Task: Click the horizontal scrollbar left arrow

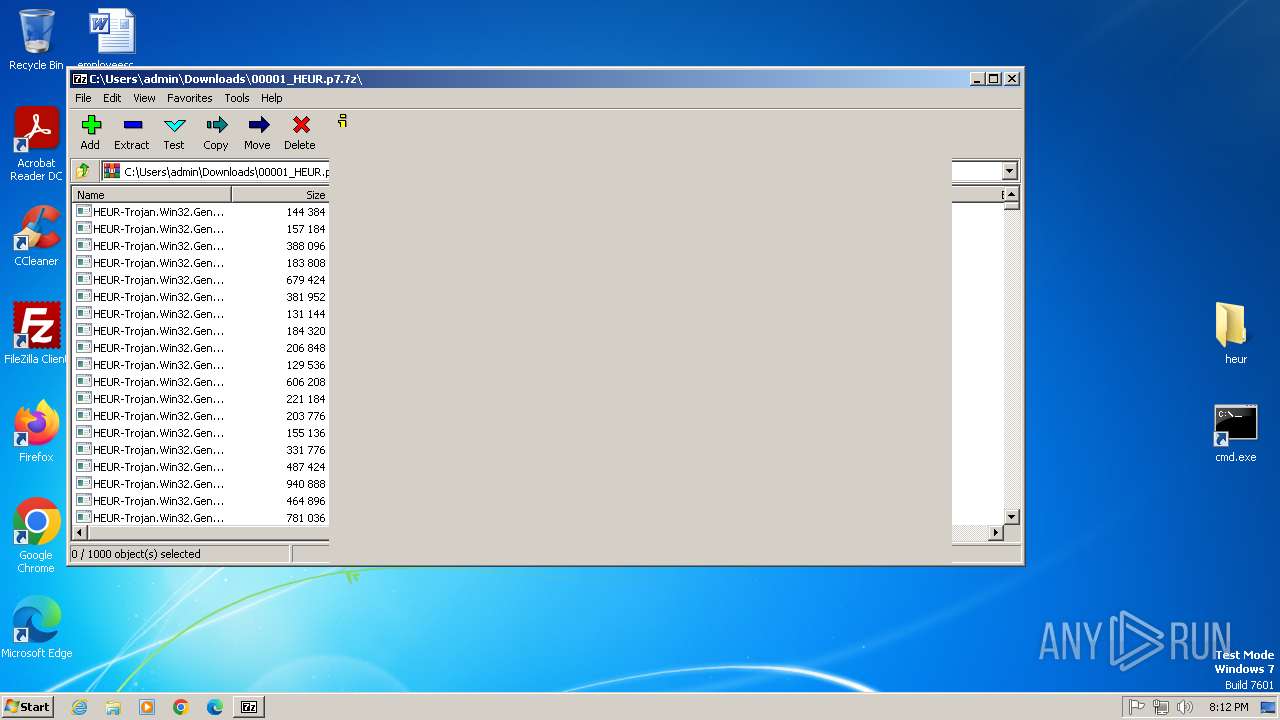Action: 81,533
